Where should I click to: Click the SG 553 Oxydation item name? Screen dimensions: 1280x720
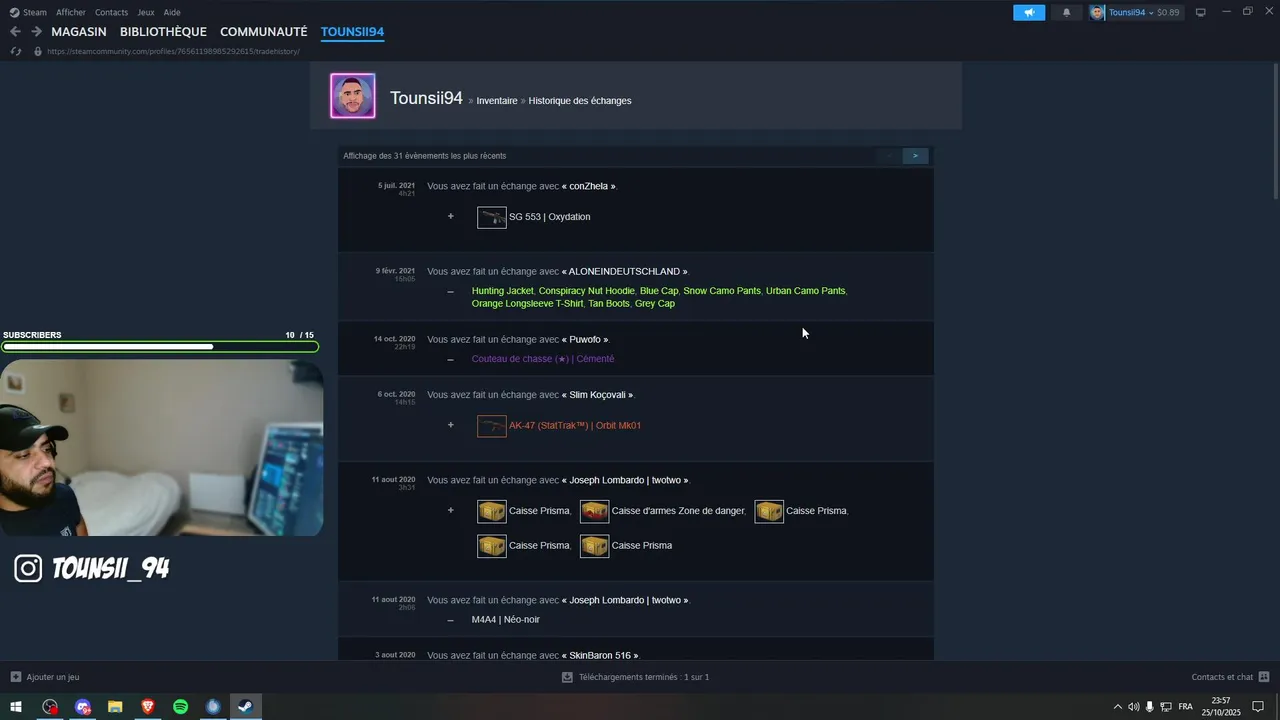point(549,217)
